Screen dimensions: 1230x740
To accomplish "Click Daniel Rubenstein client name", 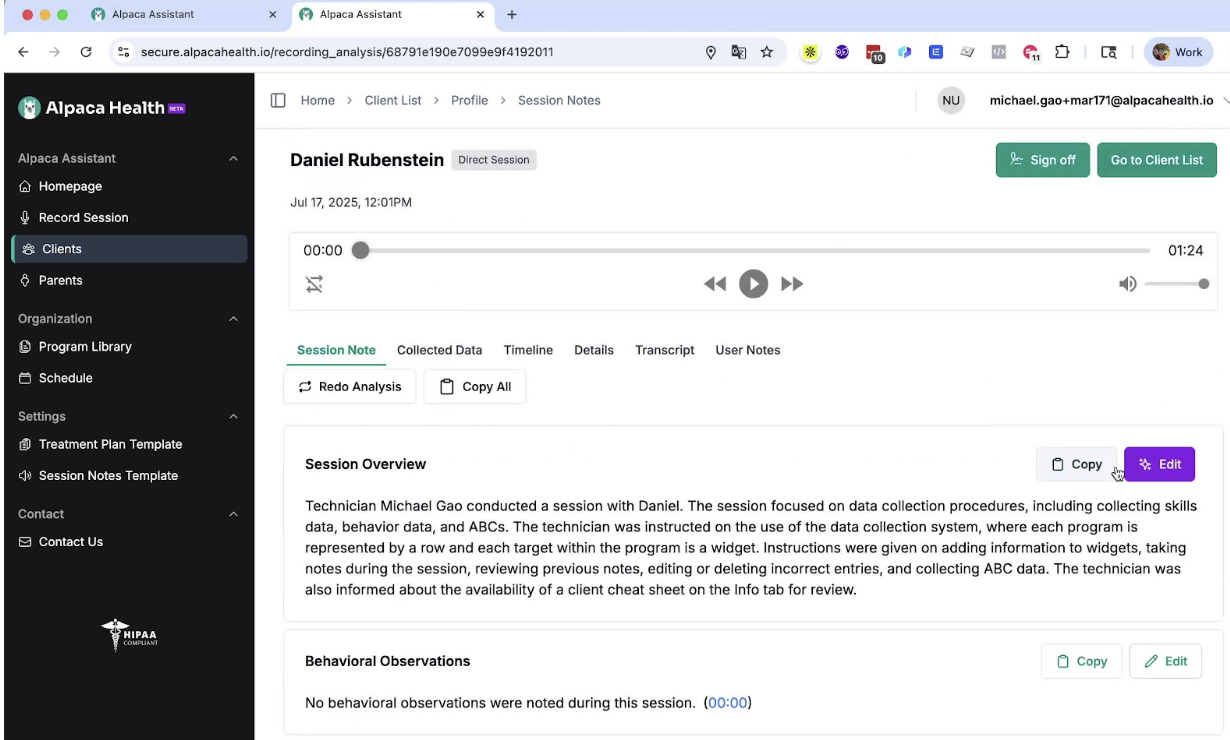I will tap(367, 160).
